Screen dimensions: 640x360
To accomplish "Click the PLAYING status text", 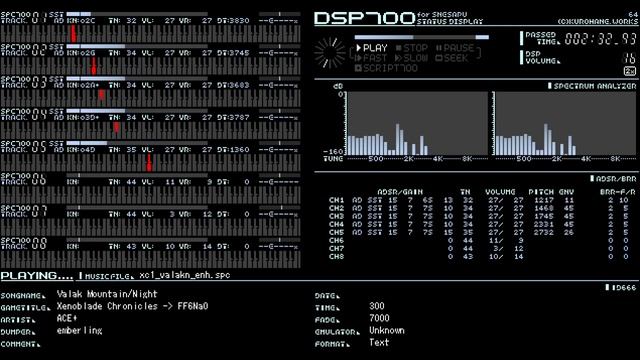I will tap(37, 276).
